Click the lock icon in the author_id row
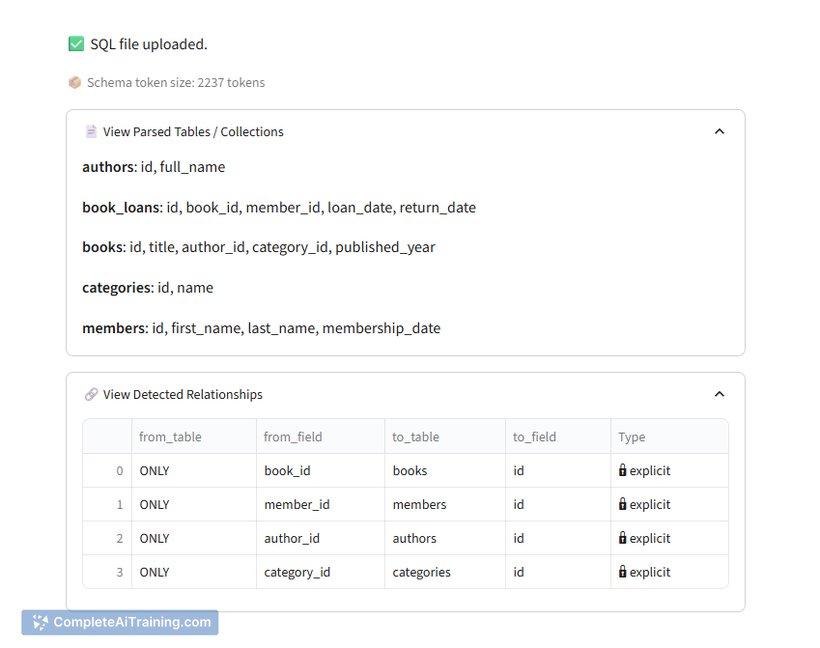The height and width of the screenshot is (648, 820). (x=622, y=537)
